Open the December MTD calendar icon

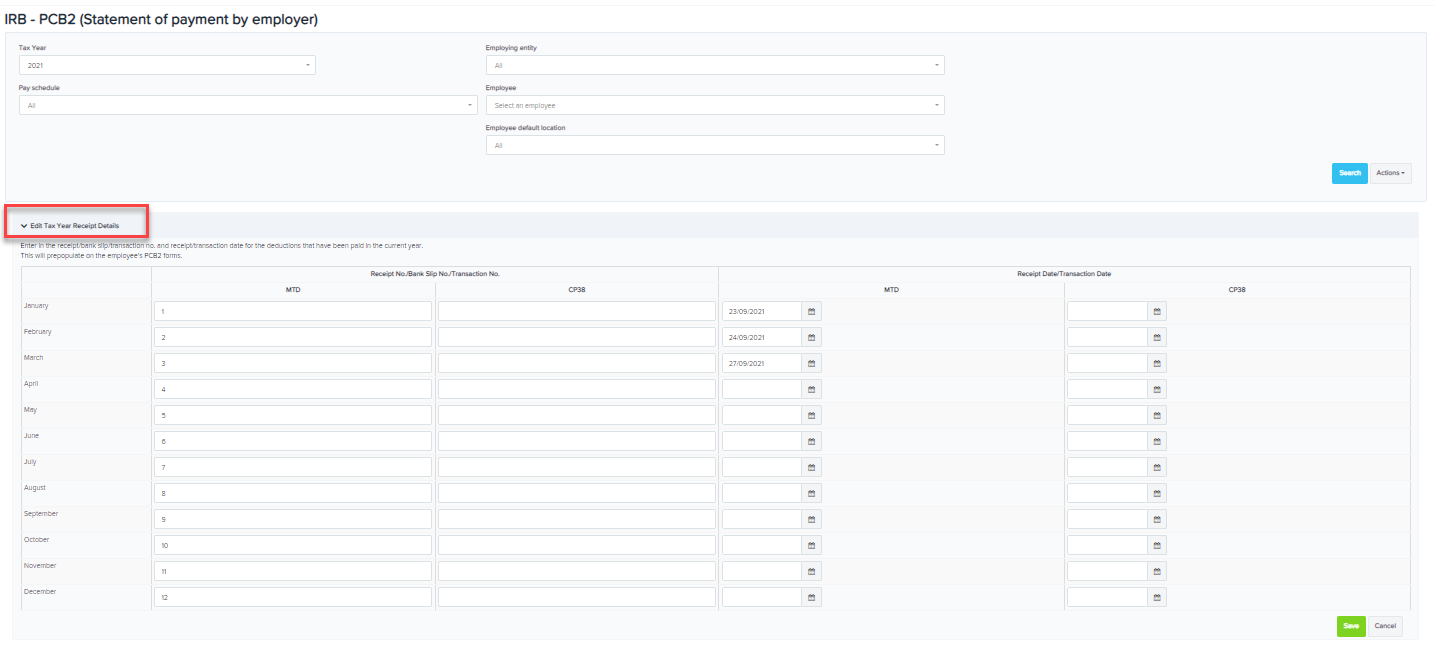tap(811, 597)
